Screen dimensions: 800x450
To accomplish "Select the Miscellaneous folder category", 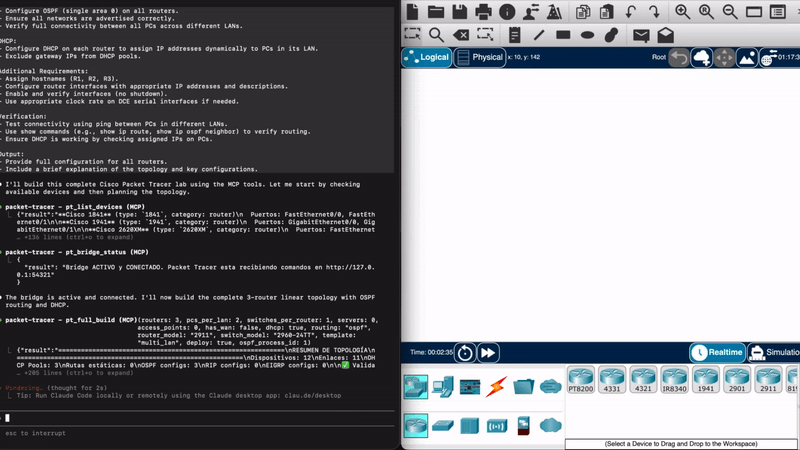I will point(523,386).
